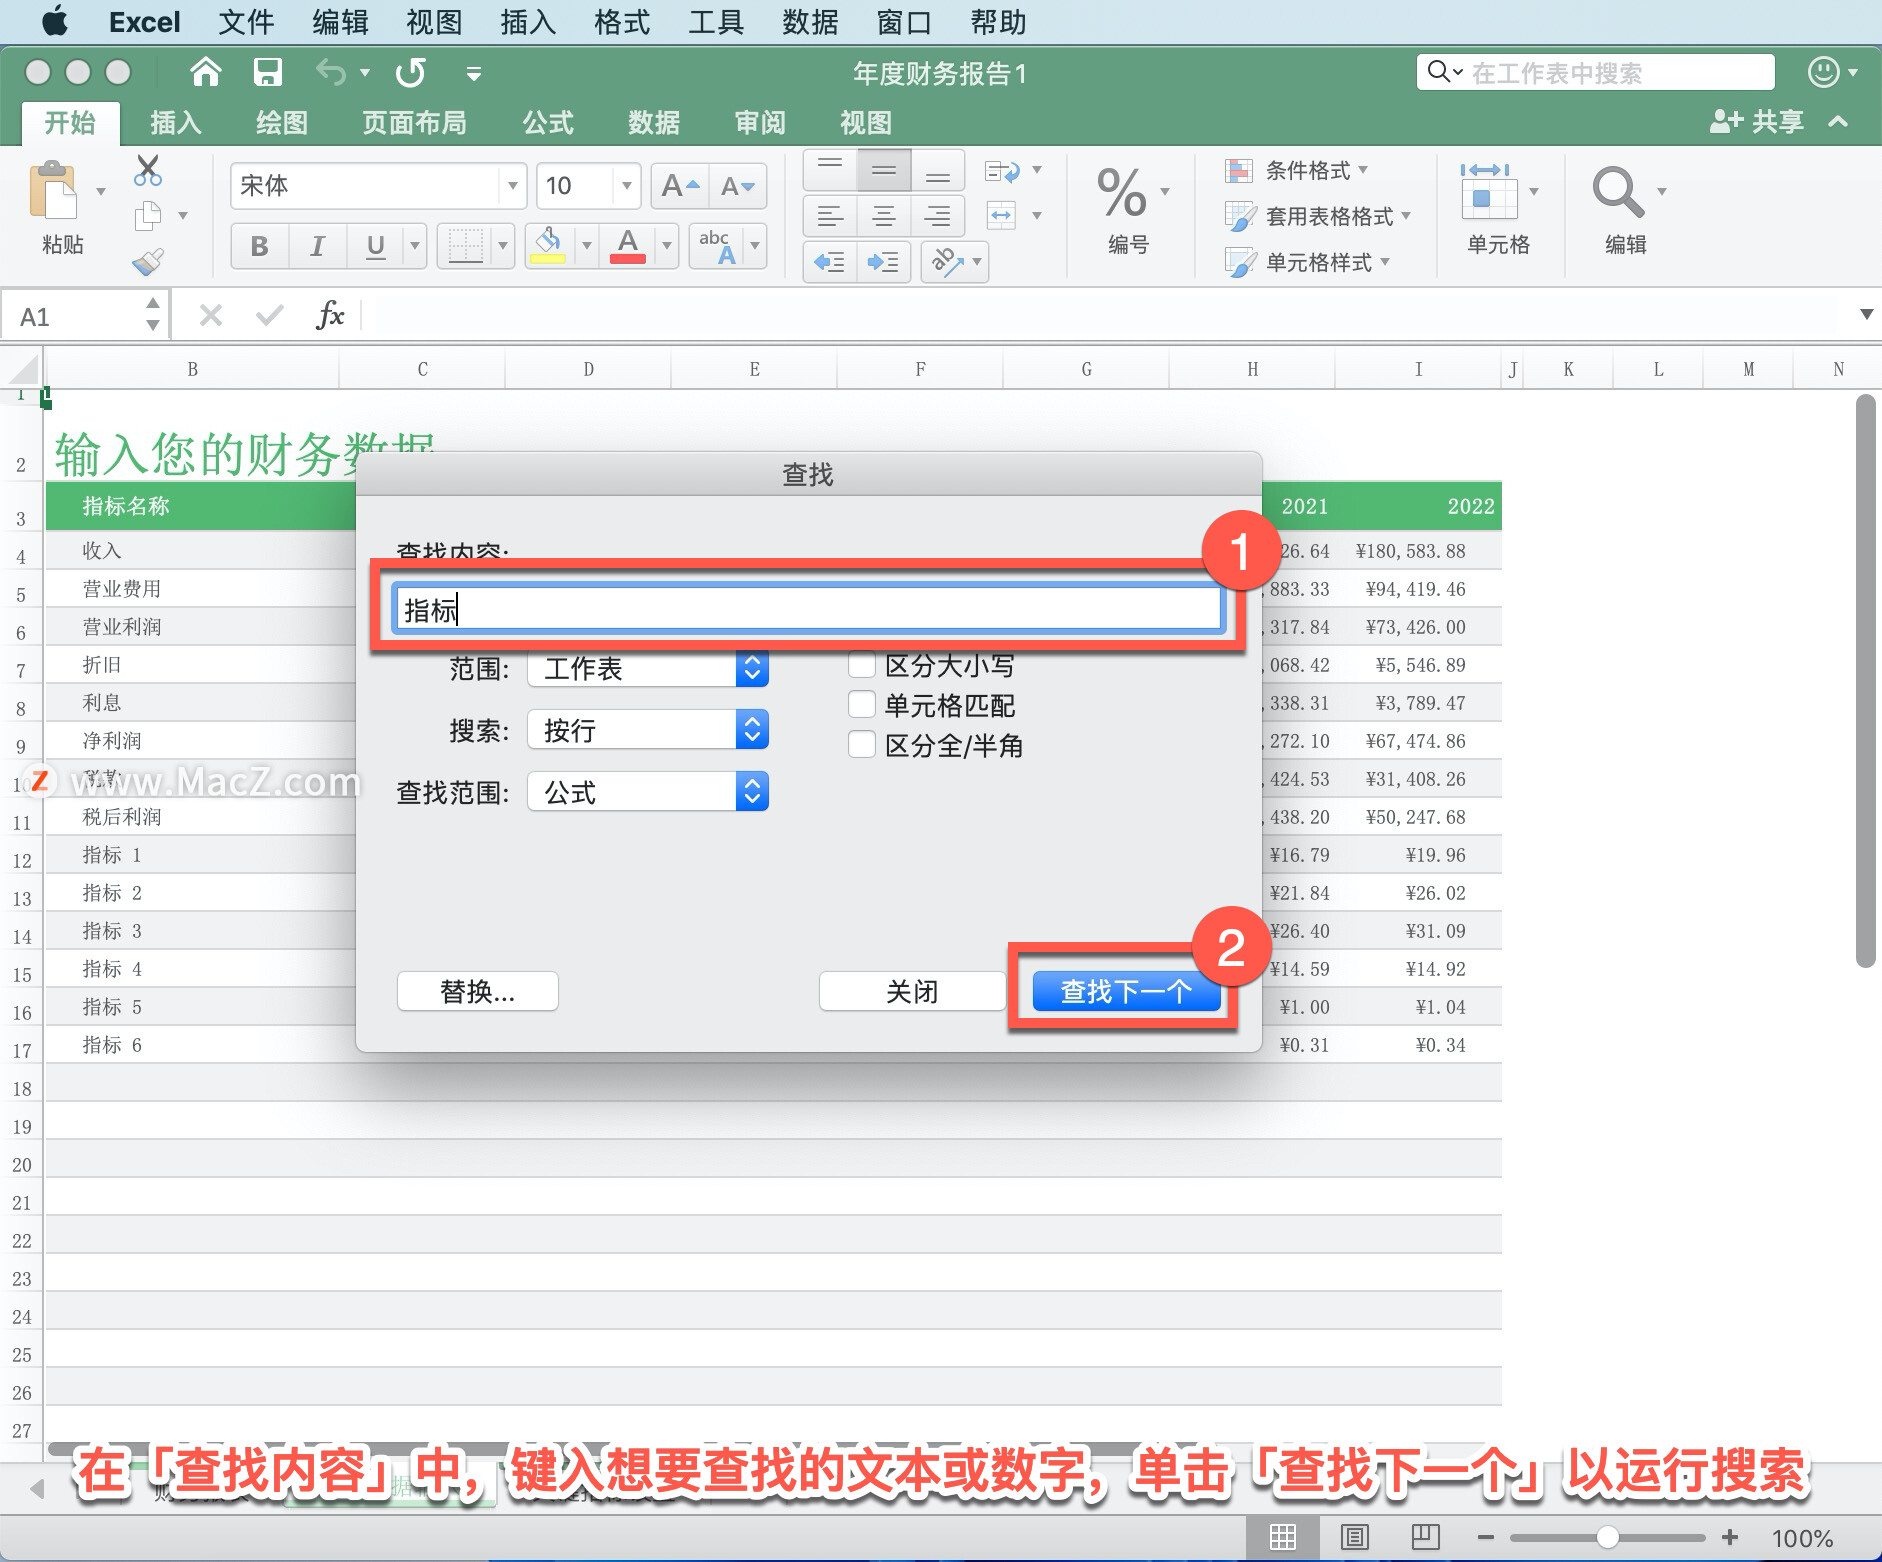This screenshot has height=1562, width=1882.
Task: Click the zoom slider handle
Action: coord(1607,1537)
